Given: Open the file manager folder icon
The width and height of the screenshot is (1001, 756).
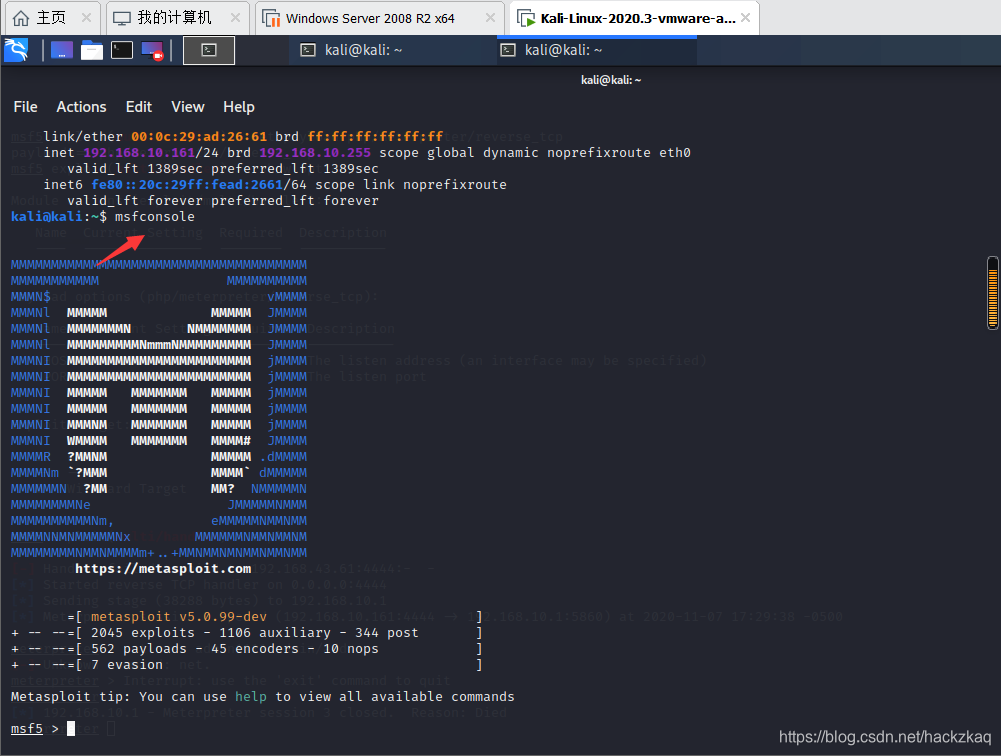Looking at the screenshot, I should point(92,50).
